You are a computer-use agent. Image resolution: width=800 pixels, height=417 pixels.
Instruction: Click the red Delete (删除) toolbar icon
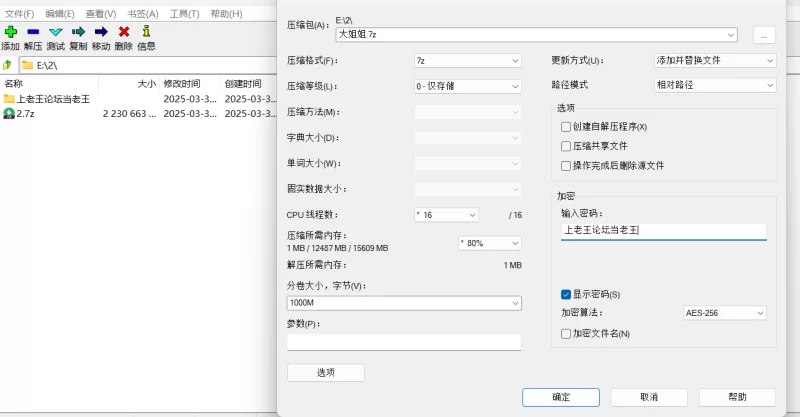coord(123,32)
